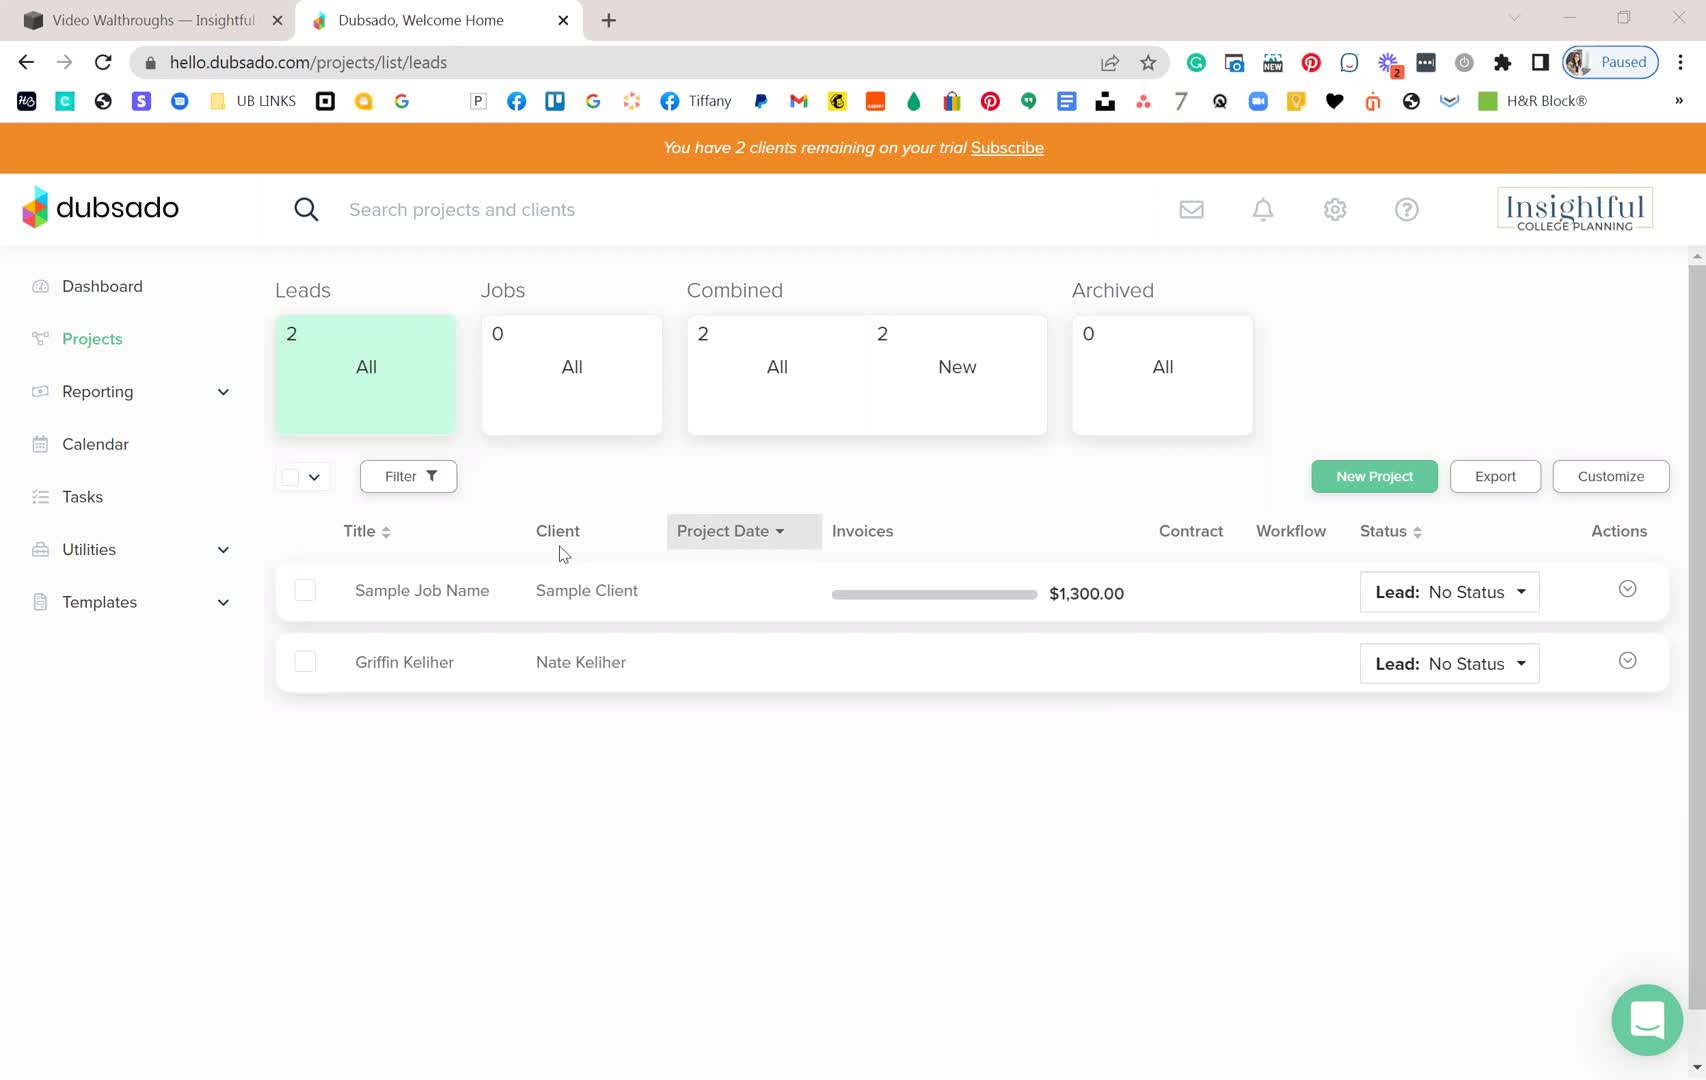Image resolution: width=1706 pixels, height=1080 pixels.
Task: Open the UB LINKS bookmark folder
Action: click(253, 101)
